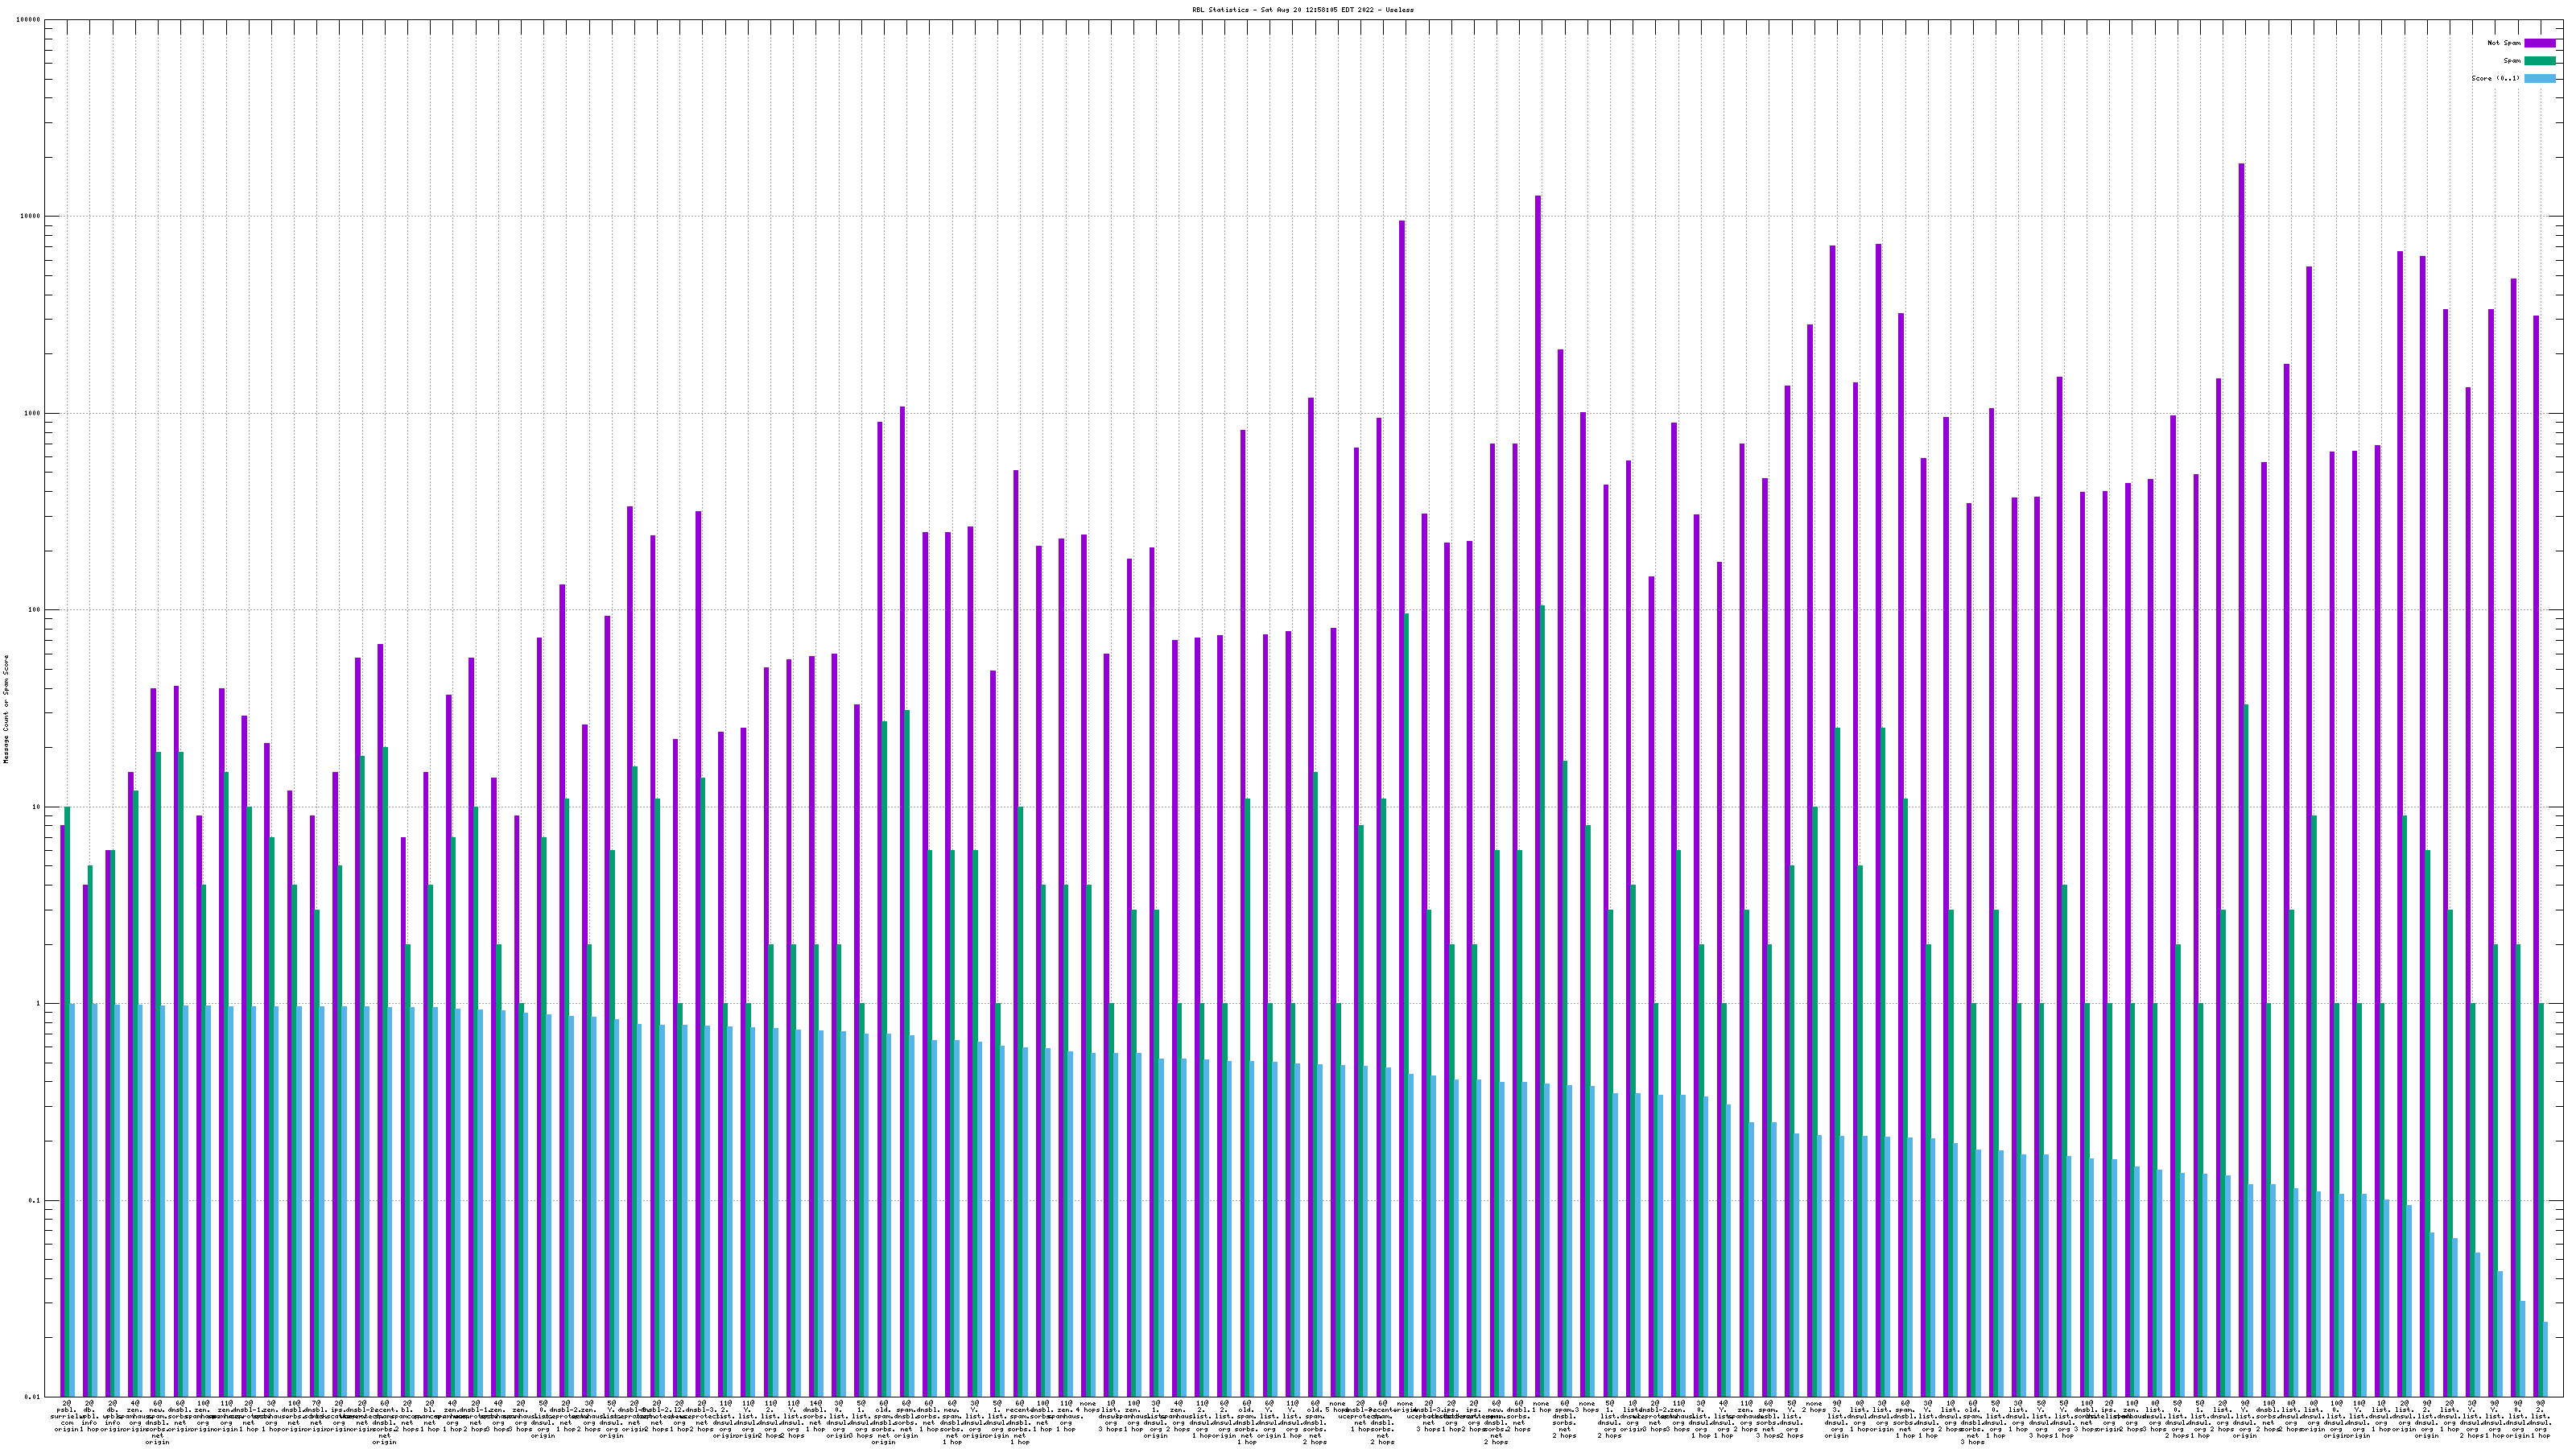Click the shortest blue Score bar at far right
Viewport: 2576px width, 1449px height.
pyautogui.click(x=2546, y=1360)
